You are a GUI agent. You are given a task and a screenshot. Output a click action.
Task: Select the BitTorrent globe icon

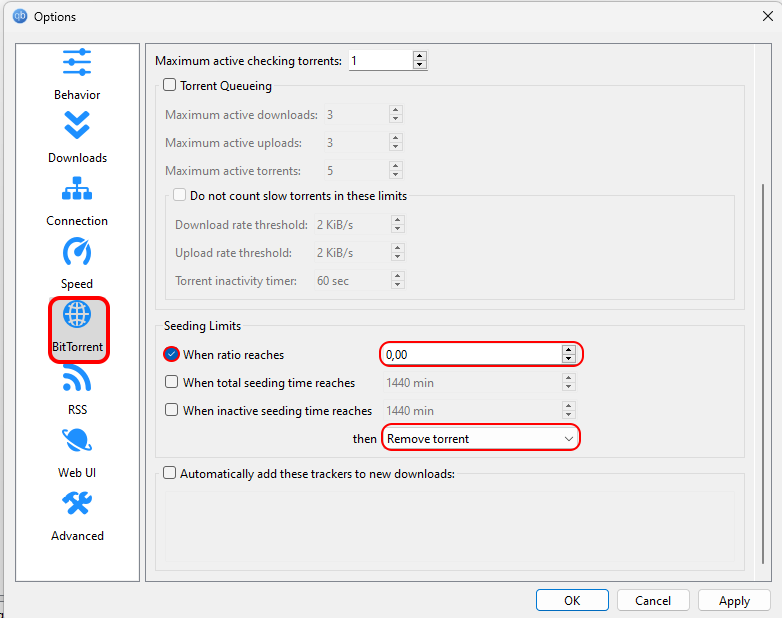click(77, 315)
